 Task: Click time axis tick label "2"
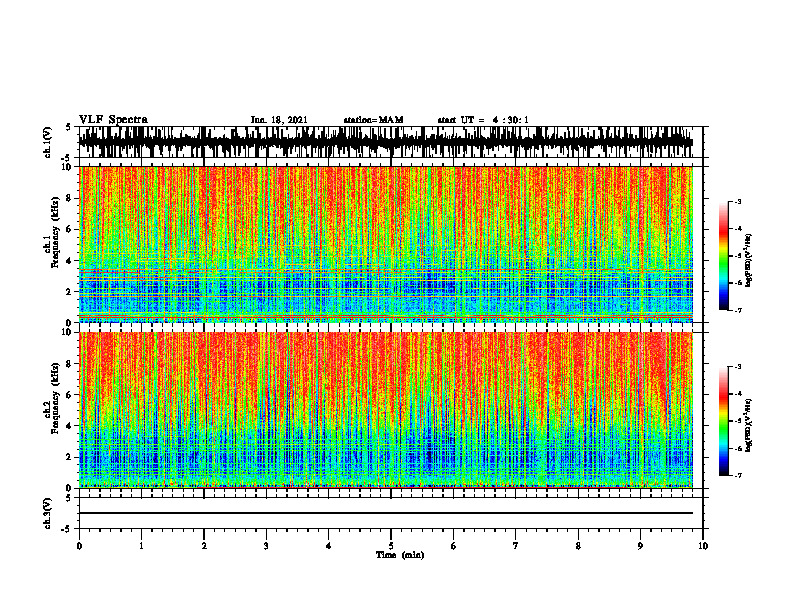pyautogui.click(x=204, y=546)
